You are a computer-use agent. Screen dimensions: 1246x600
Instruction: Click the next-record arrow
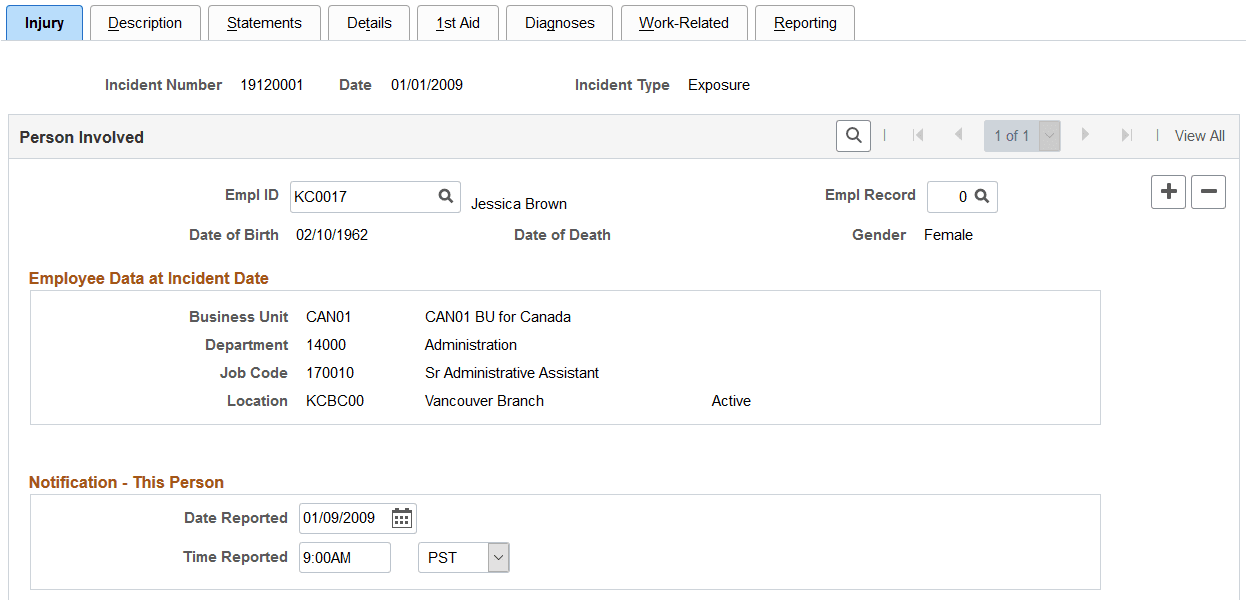pos(1086,135)
